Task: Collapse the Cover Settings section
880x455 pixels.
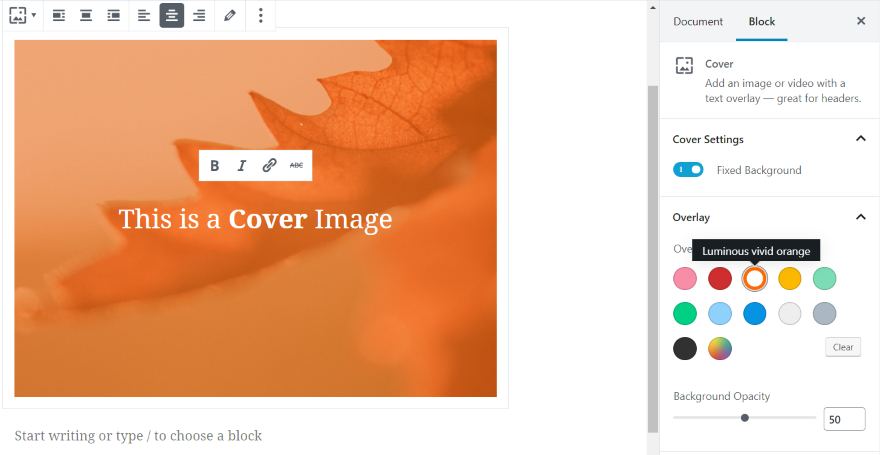Action: 860,139
